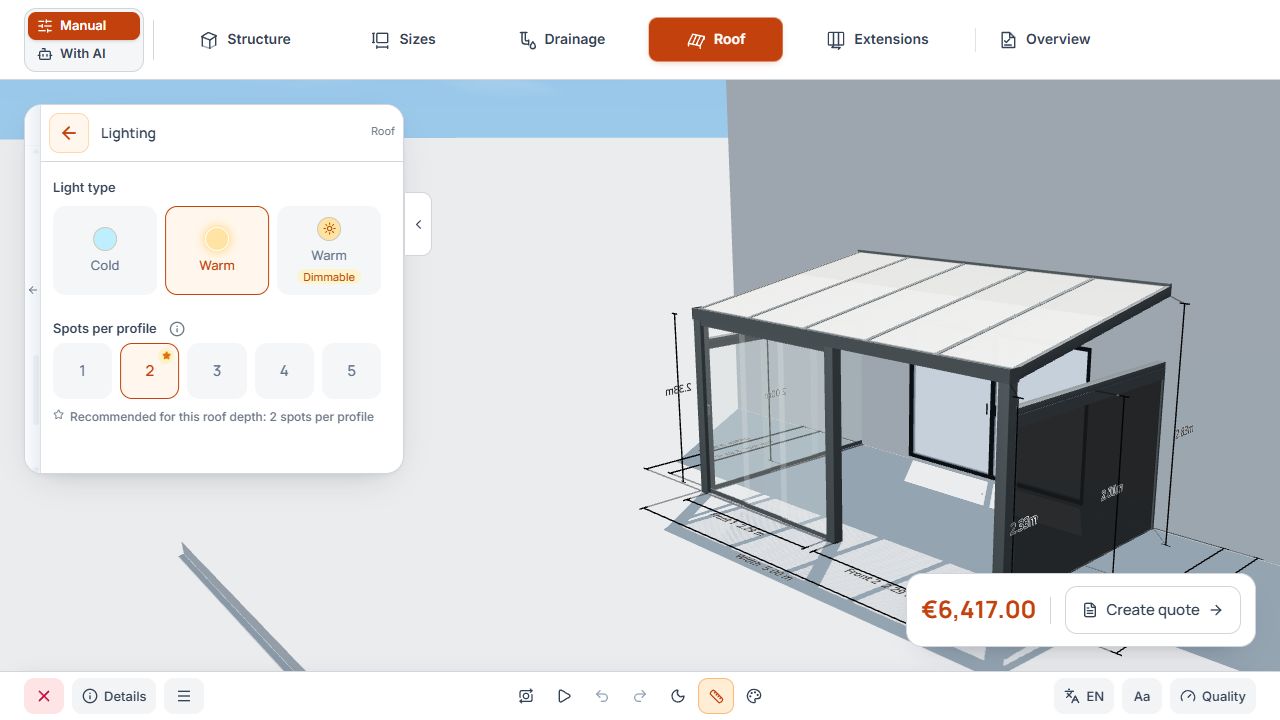Open the EN language selector

[x=1084, y=696]
